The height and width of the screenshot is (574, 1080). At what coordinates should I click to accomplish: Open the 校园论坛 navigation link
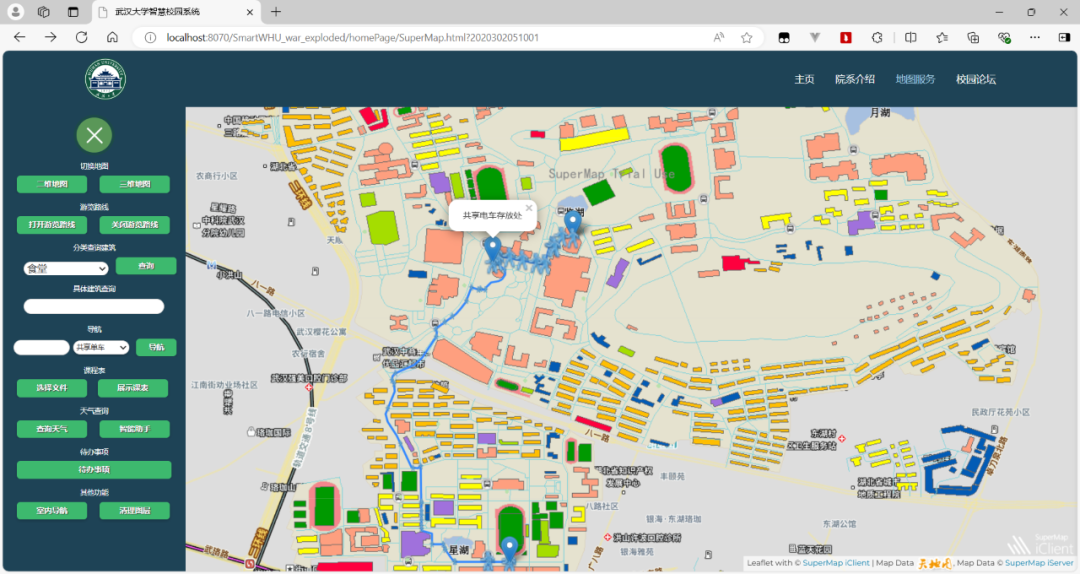coord(975,79)
